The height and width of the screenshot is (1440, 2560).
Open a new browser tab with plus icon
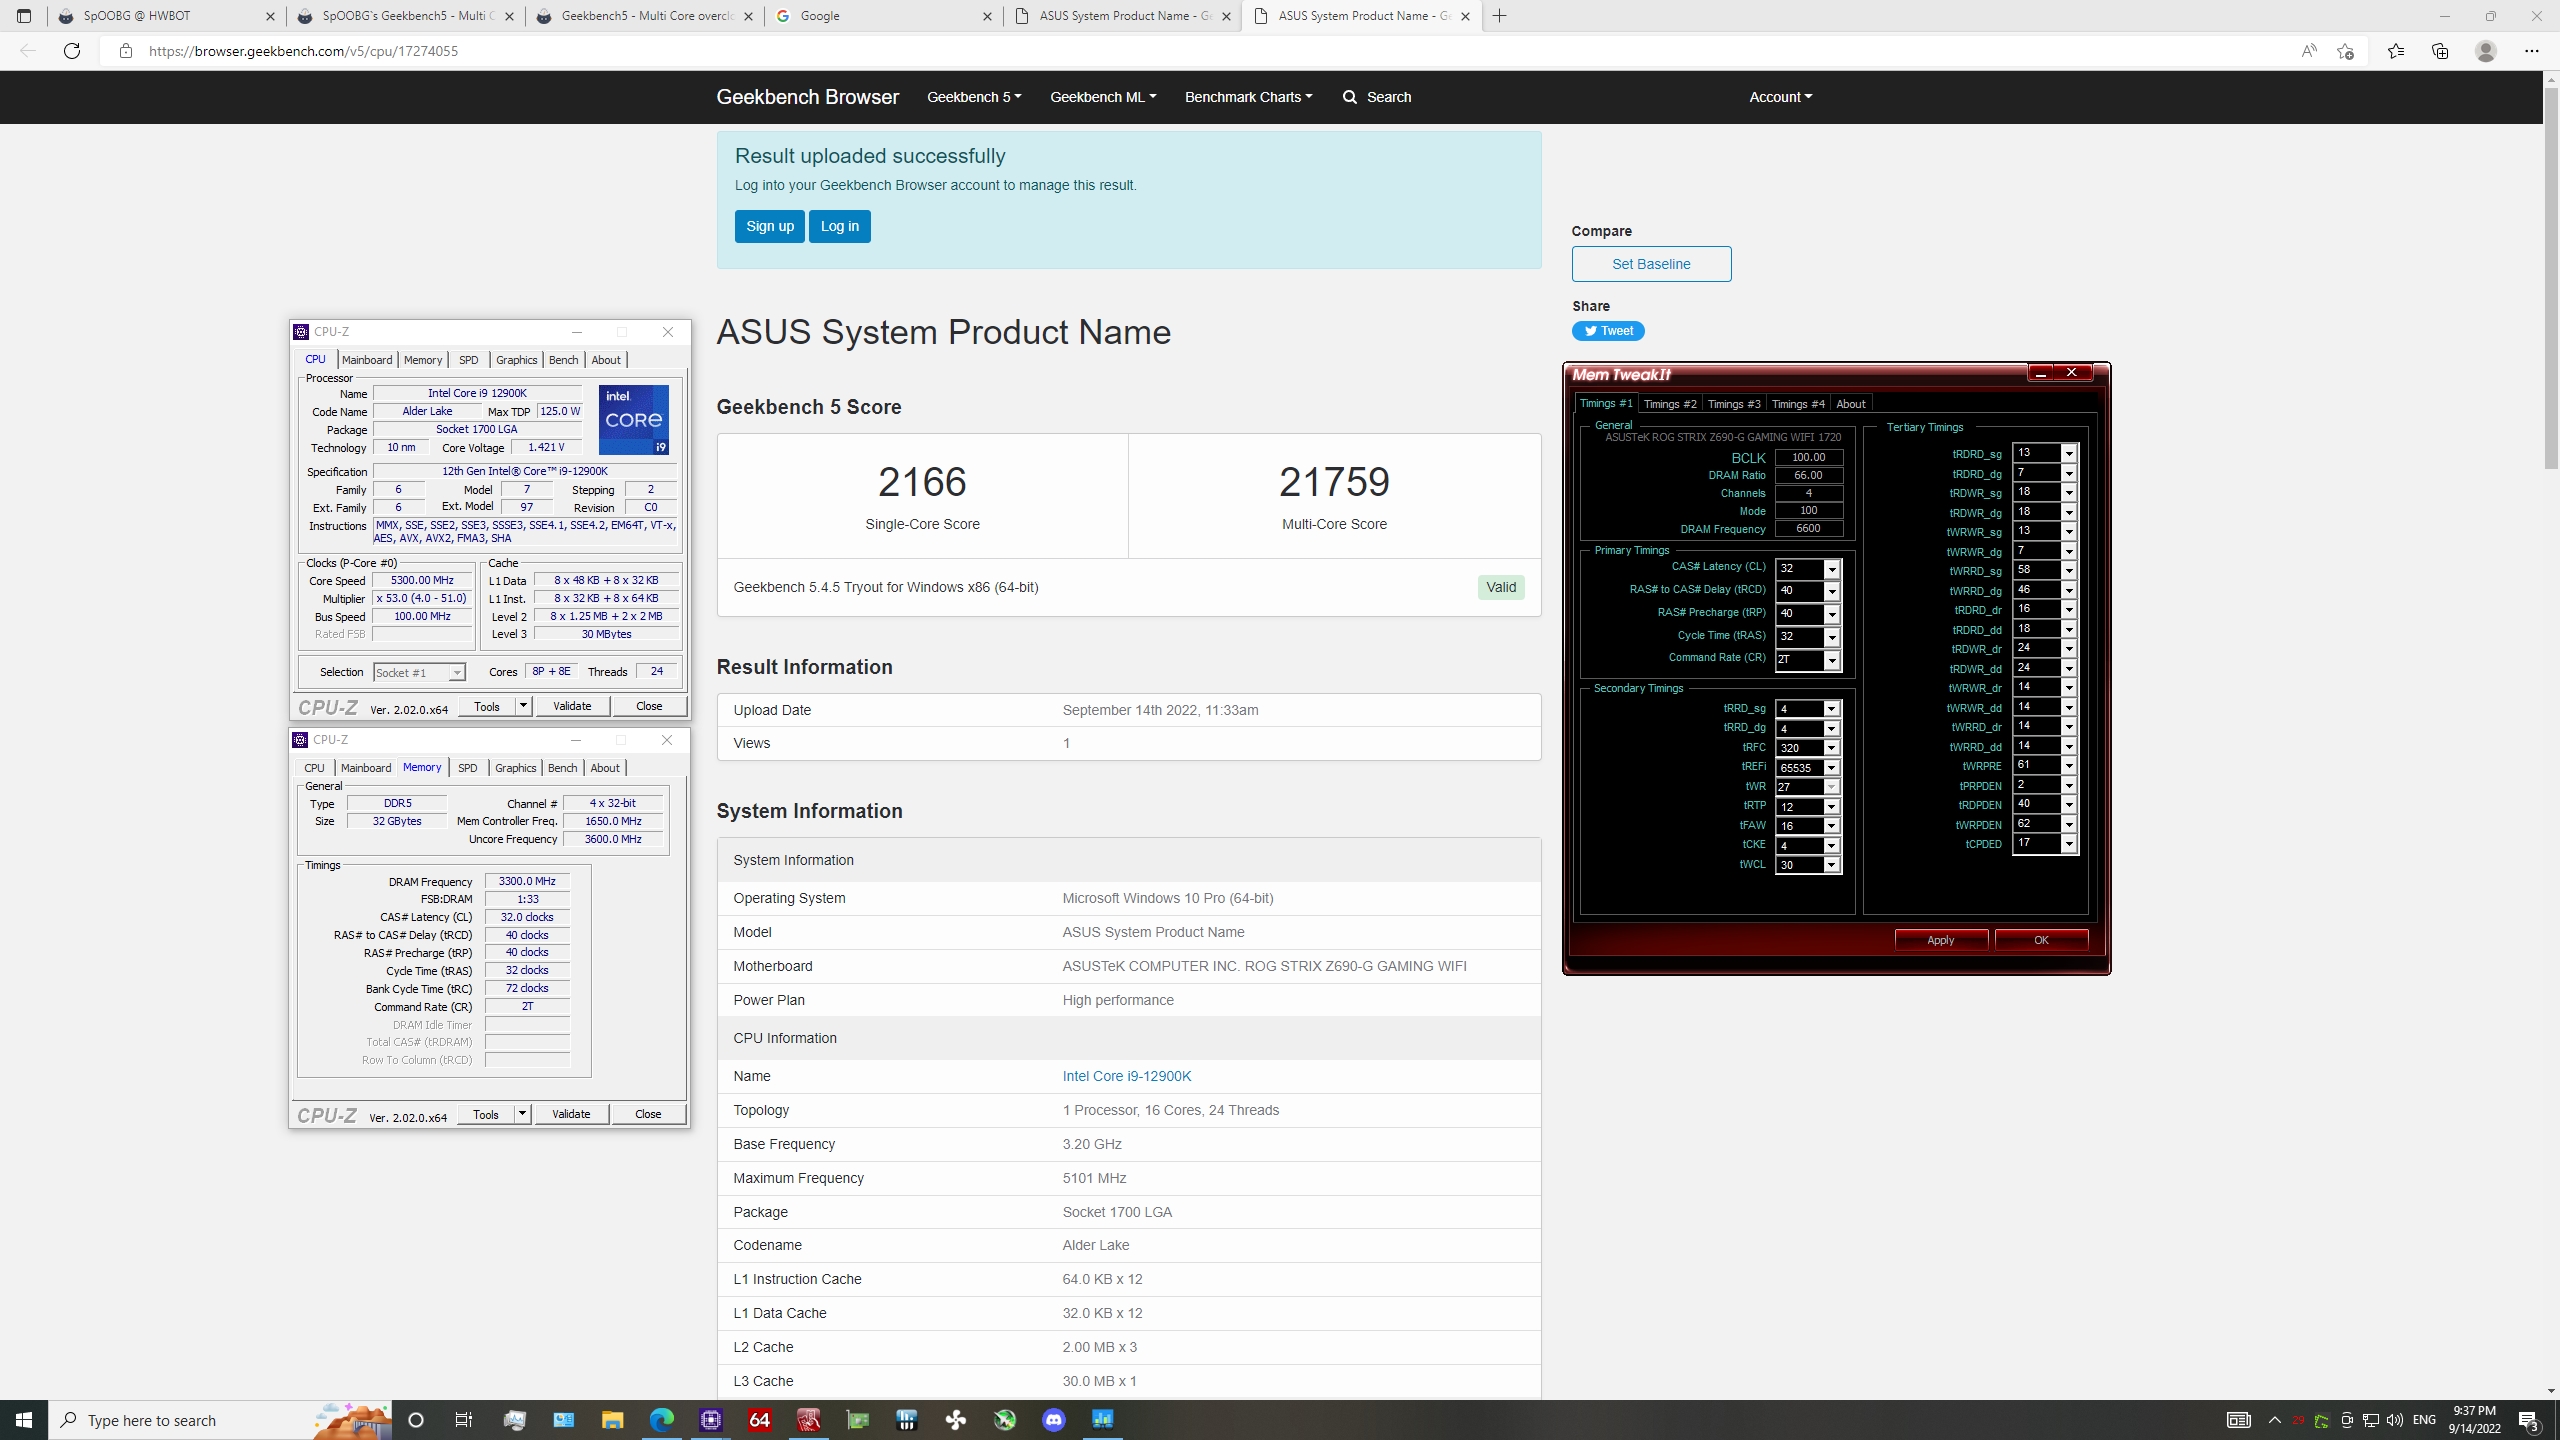1499,16
